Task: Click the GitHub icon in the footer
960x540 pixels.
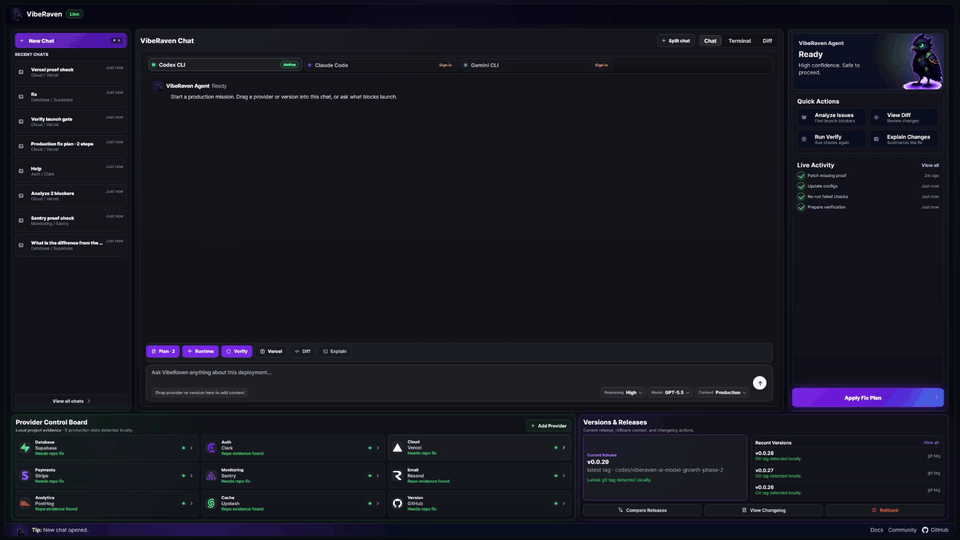Action: pos(925,530)
